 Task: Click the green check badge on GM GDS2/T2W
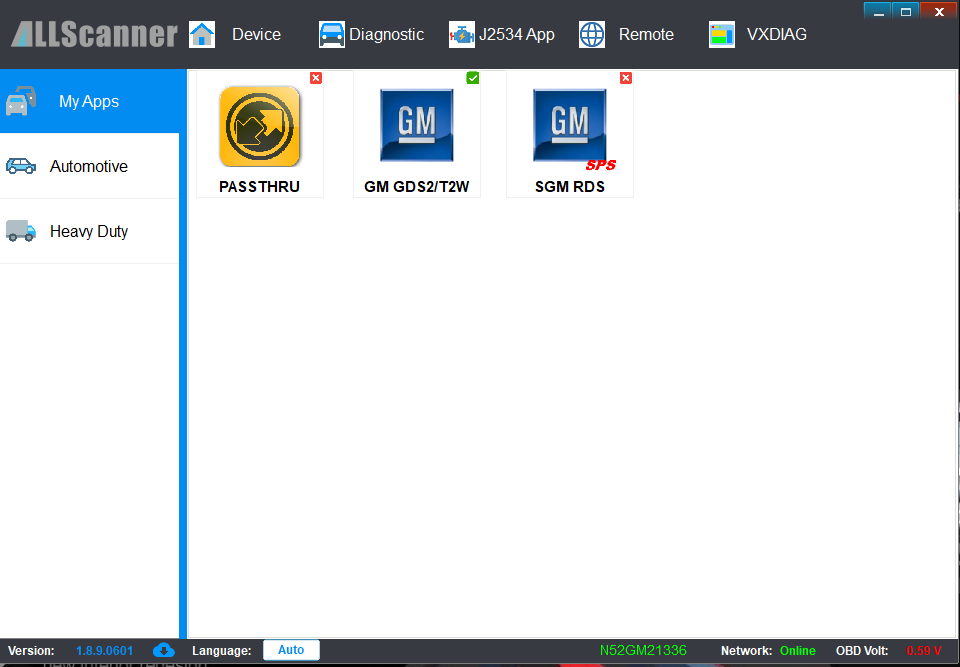tap(473, 78)
